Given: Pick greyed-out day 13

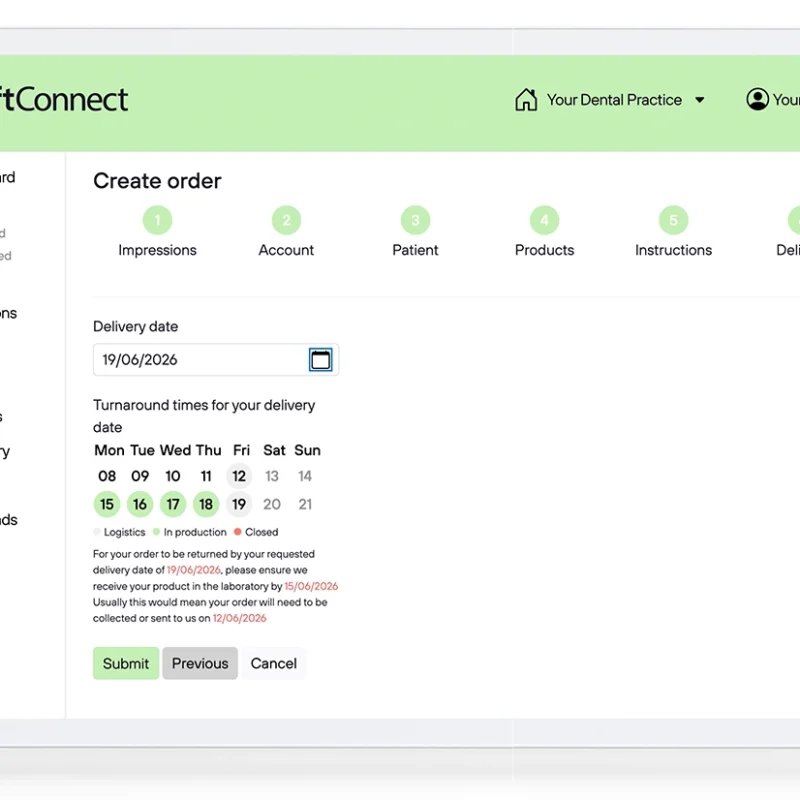Looking at the screenshot, I should [272, 476].
